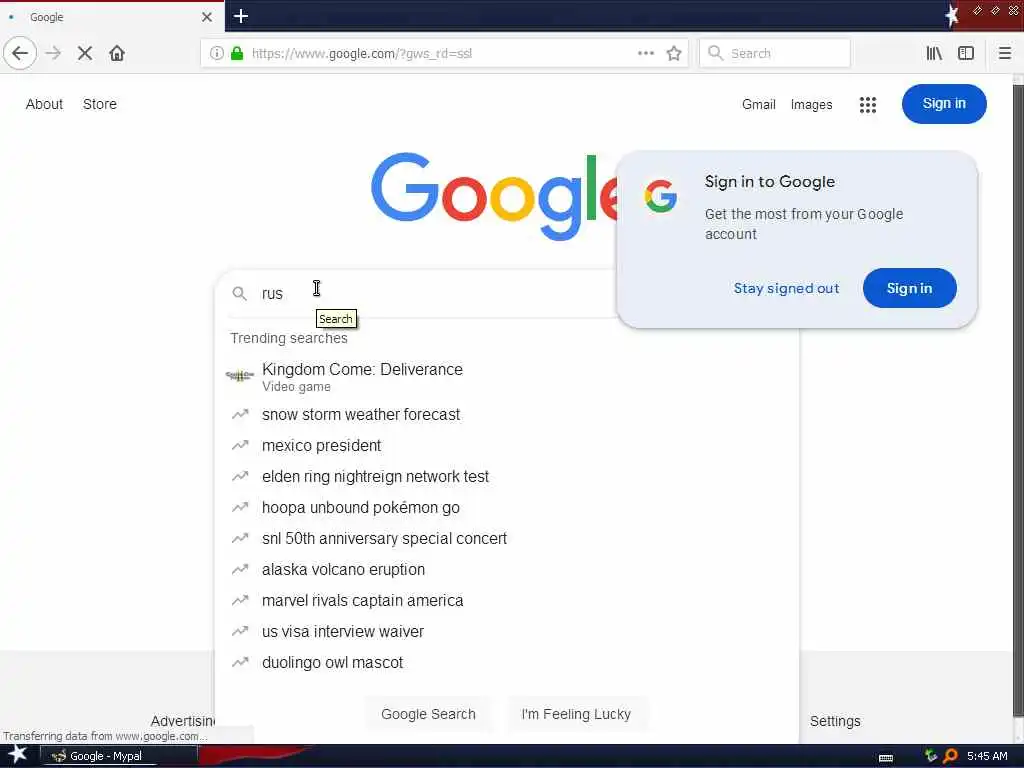Click the 5:45 AM taskbar clock
Screen dimensions: 1024x768
tap(987, 756)
